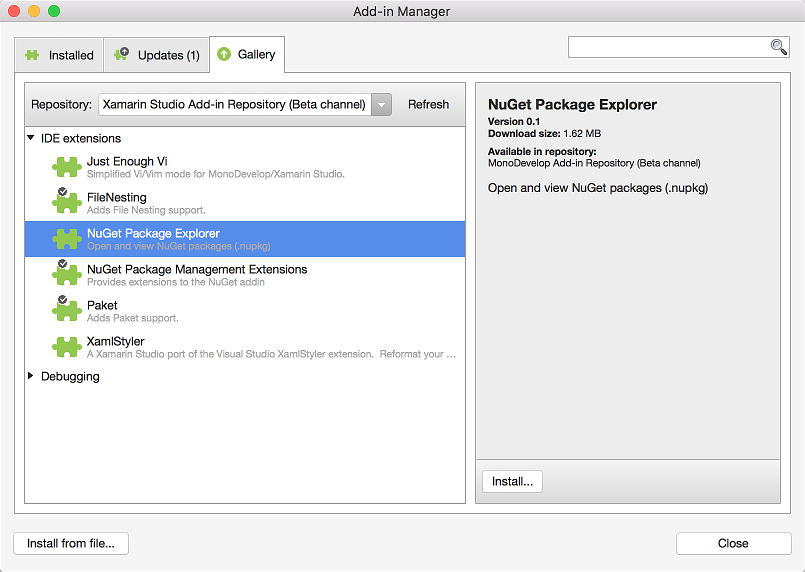The image size is (805, 572).
Task: Expand the Debugging group
Action: coord(30,376)
